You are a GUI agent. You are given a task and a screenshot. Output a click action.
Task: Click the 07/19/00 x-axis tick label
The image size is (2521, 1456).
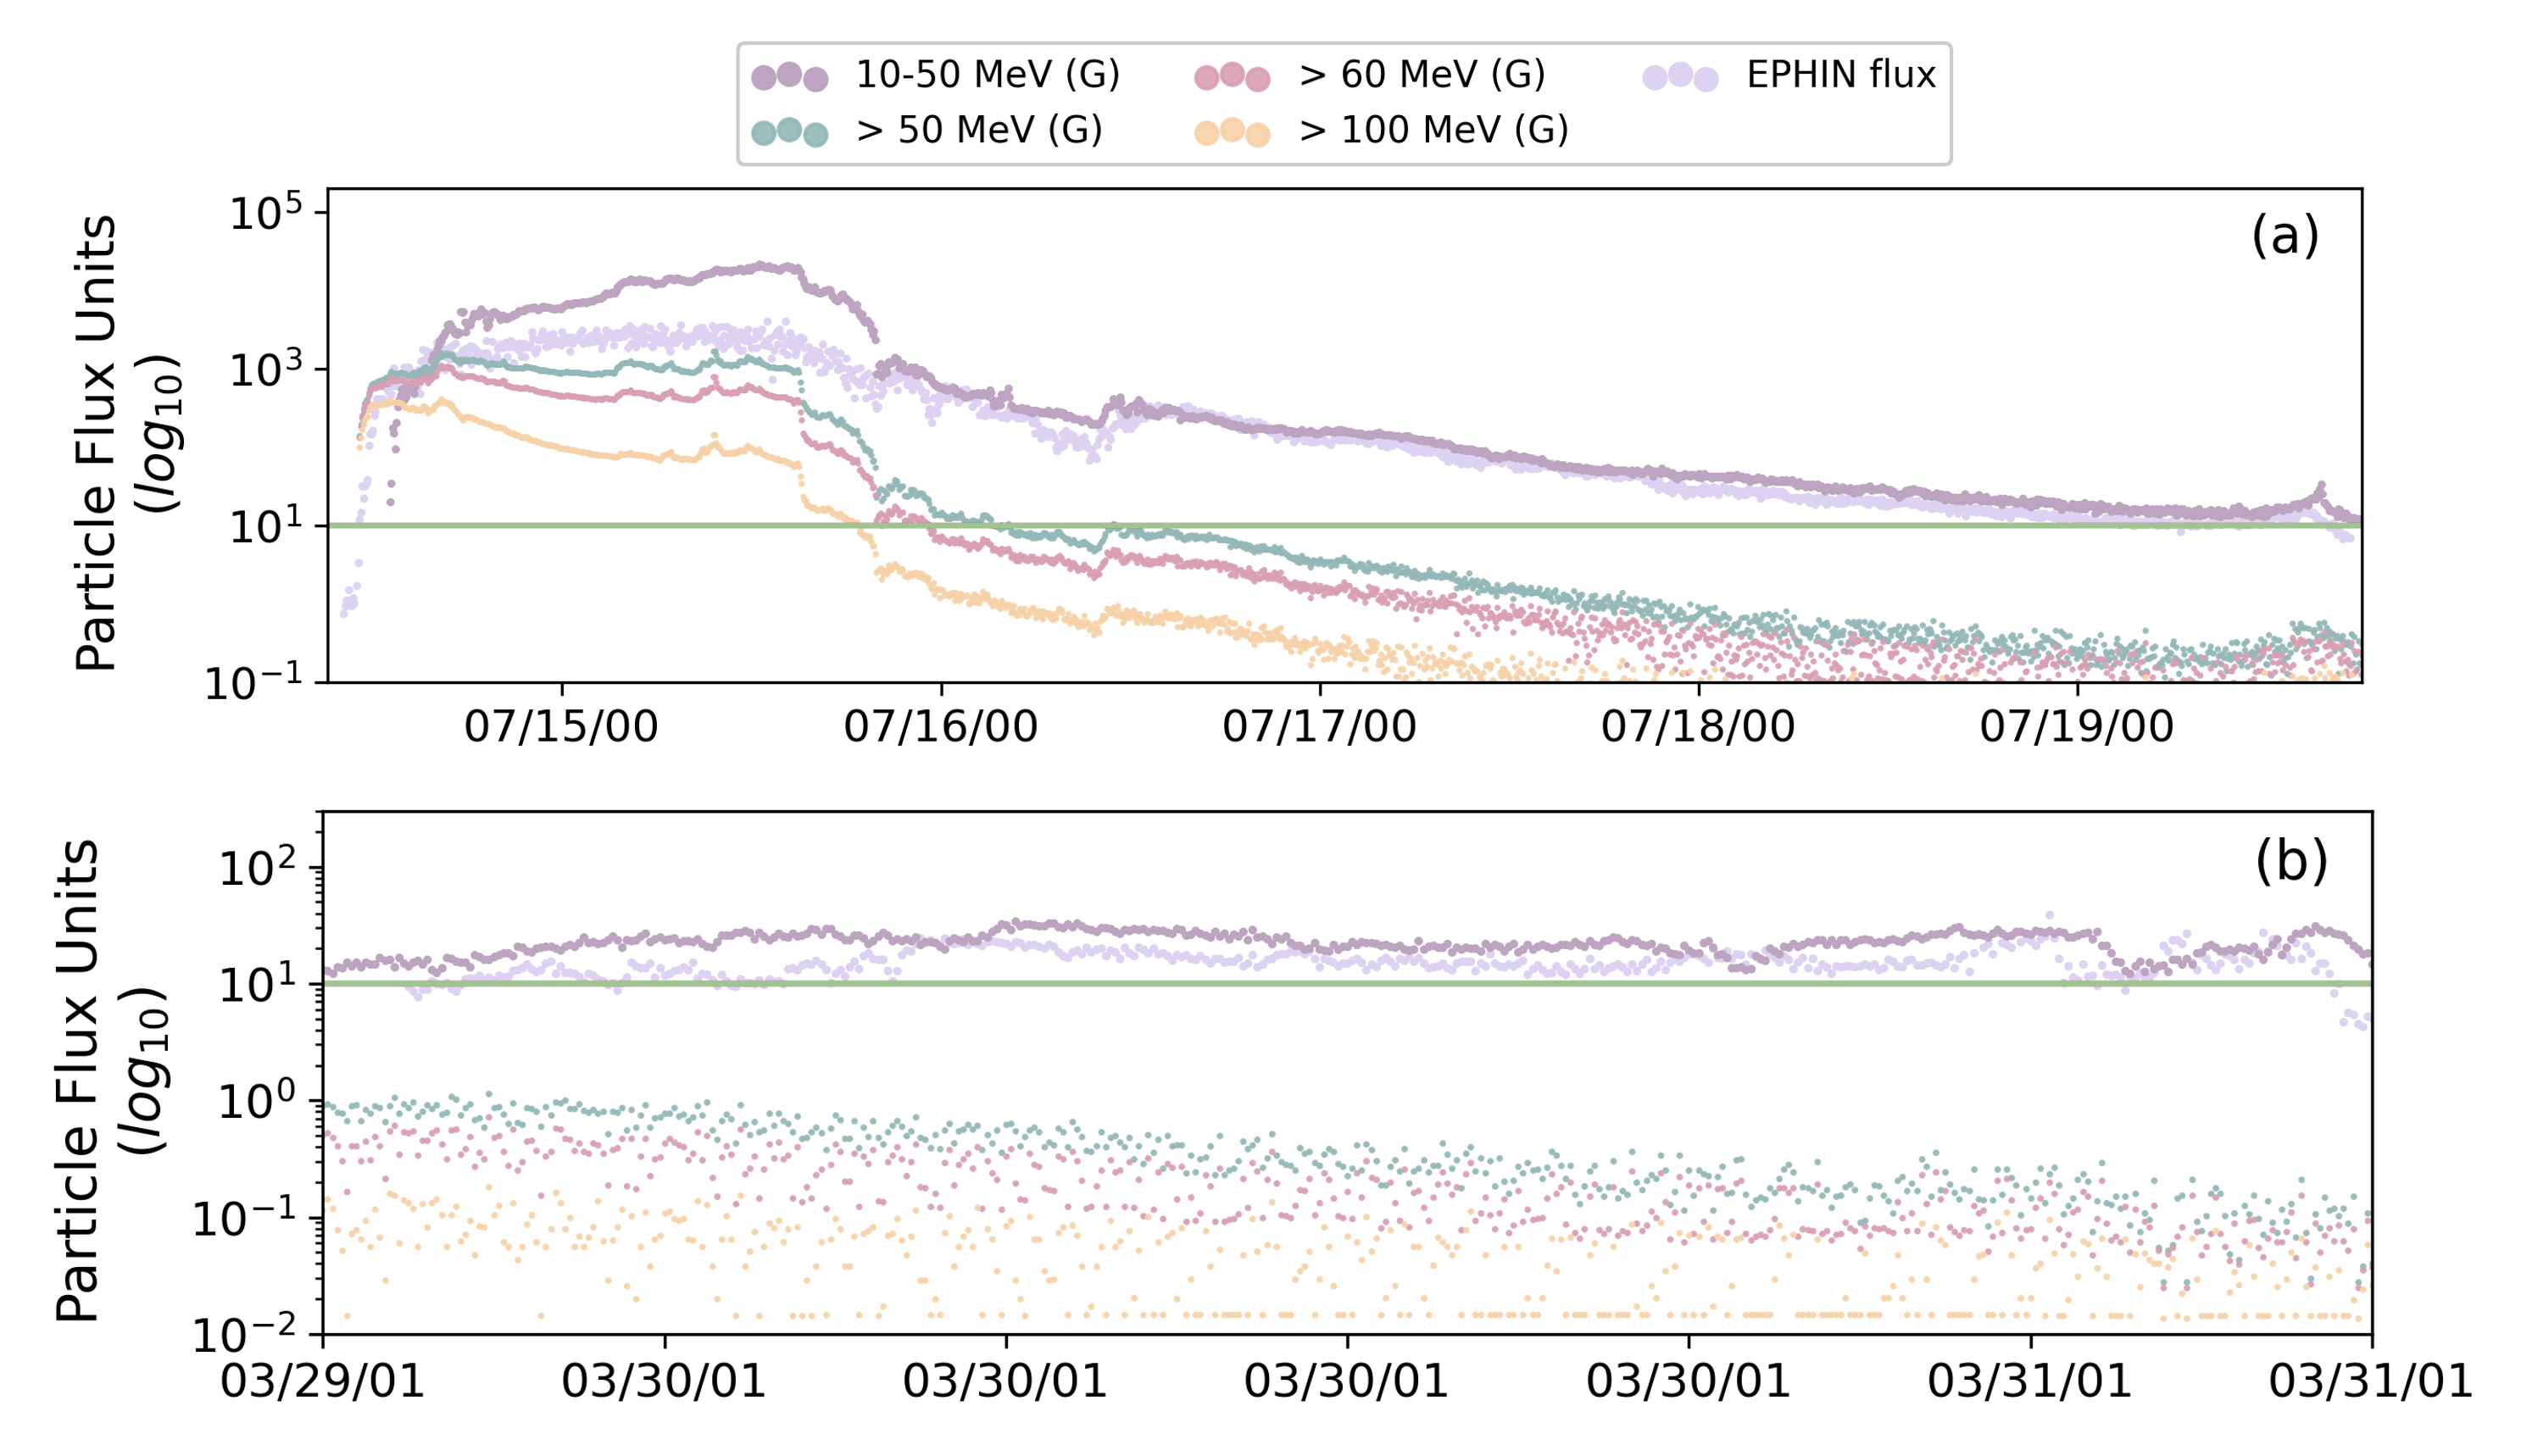(x=2077, y=727)
